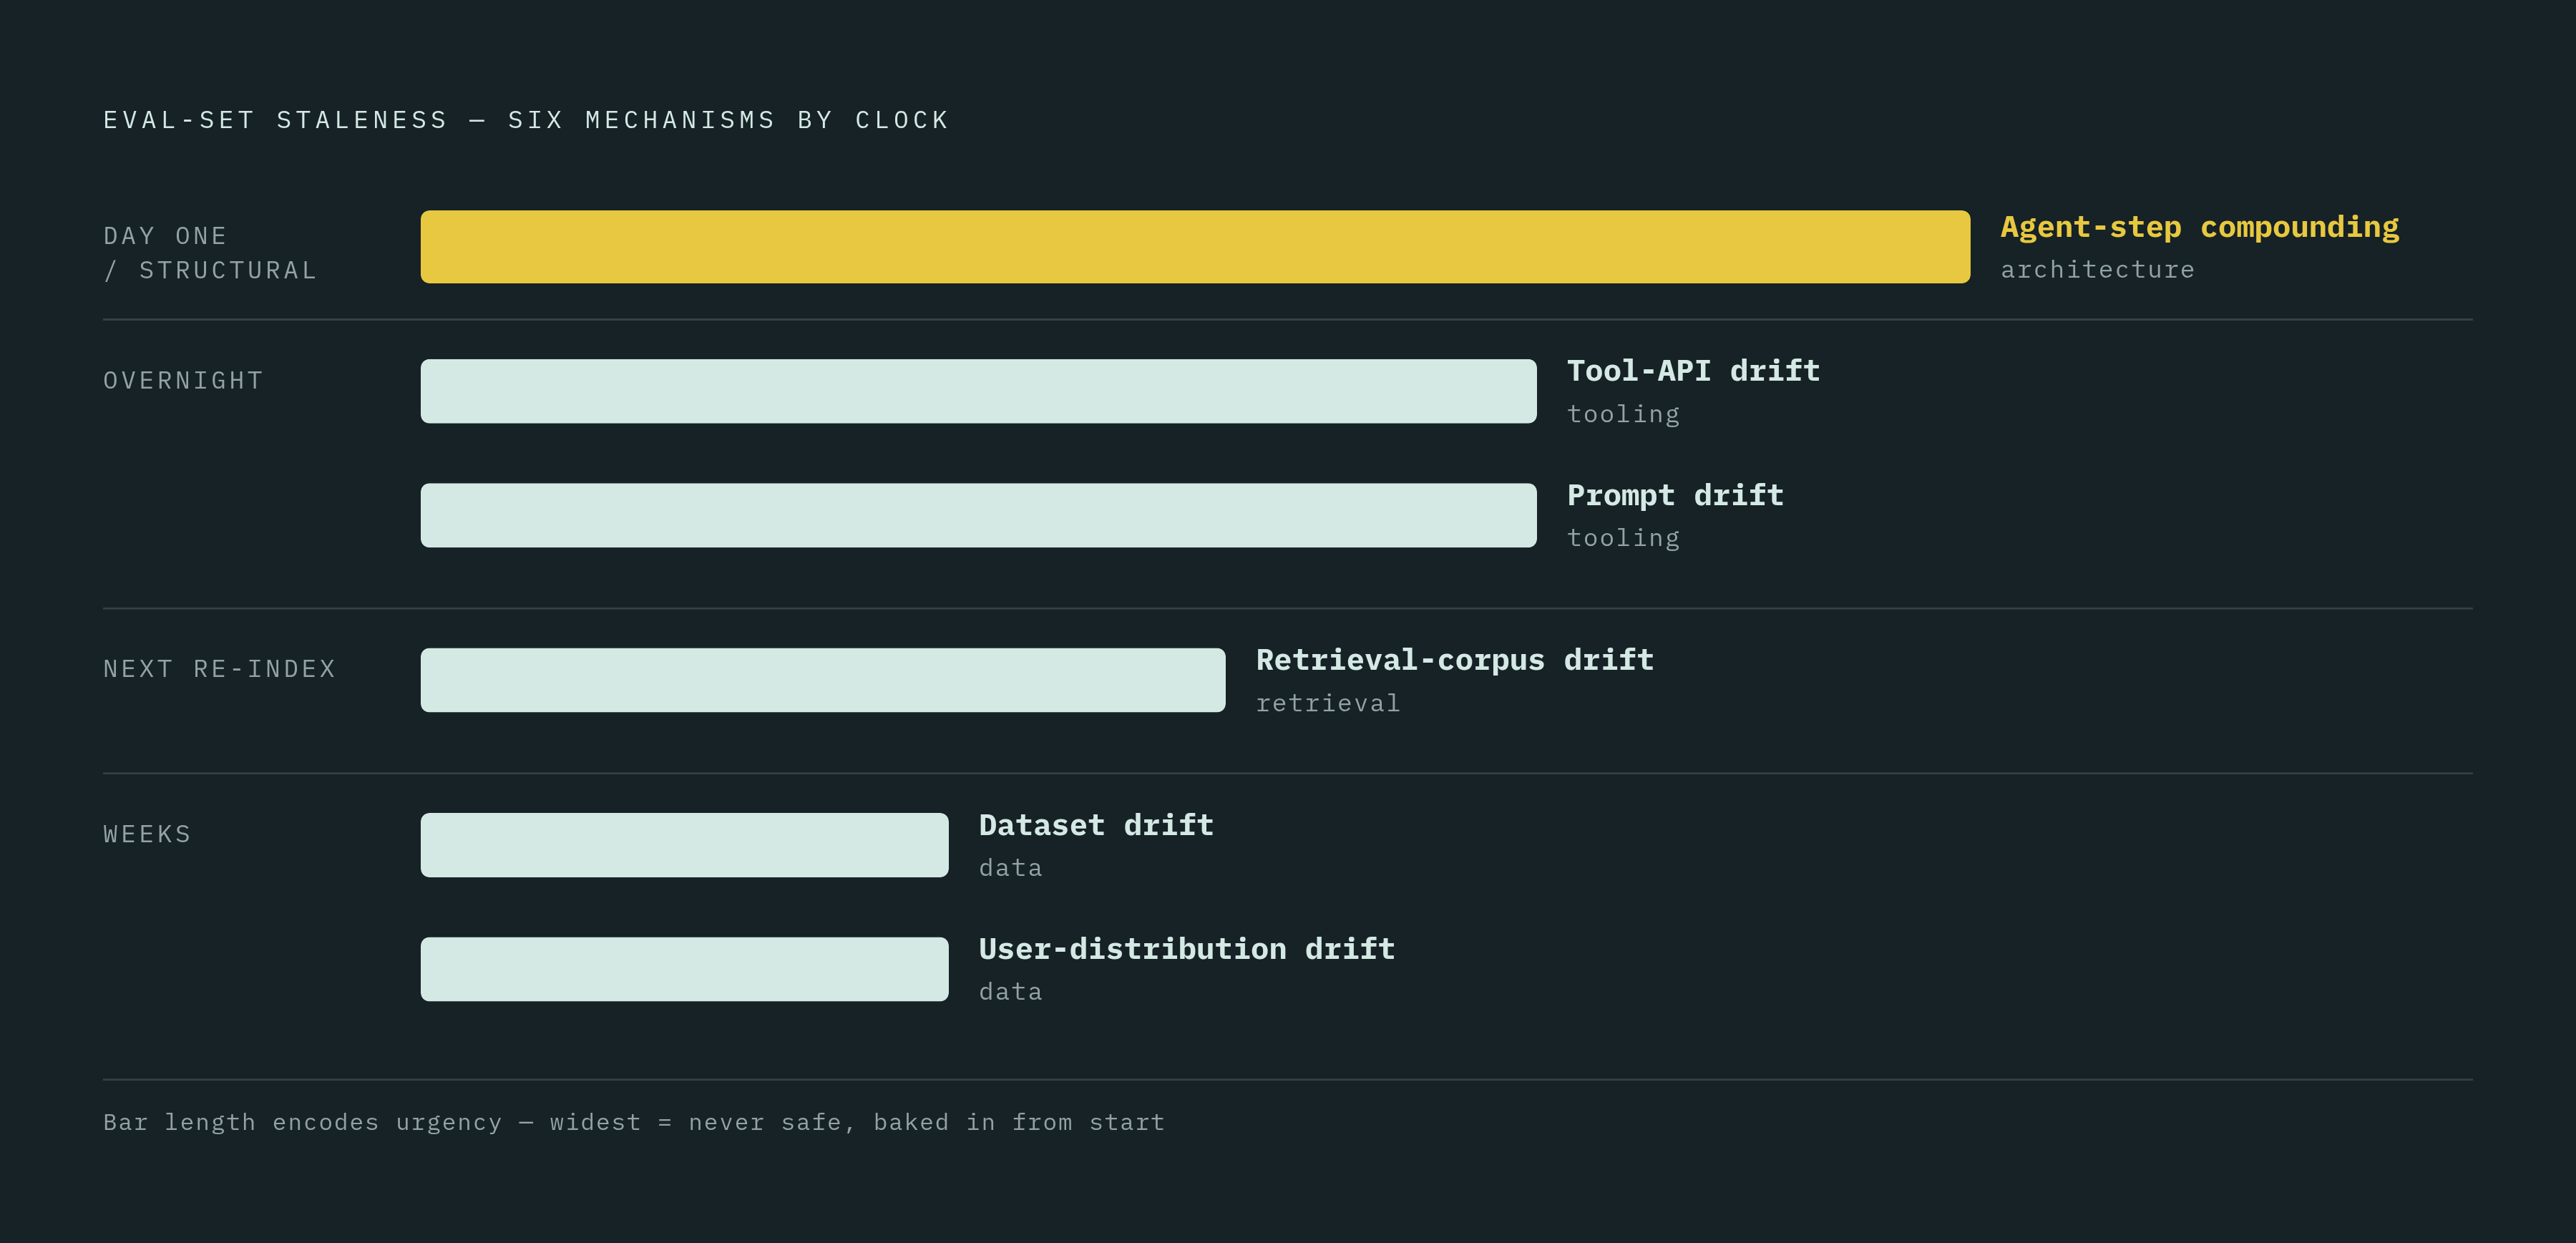Click the 'Retrieval-corpus drift' label
The width and height of the screenshot is (2576, 1243).
1455,661
